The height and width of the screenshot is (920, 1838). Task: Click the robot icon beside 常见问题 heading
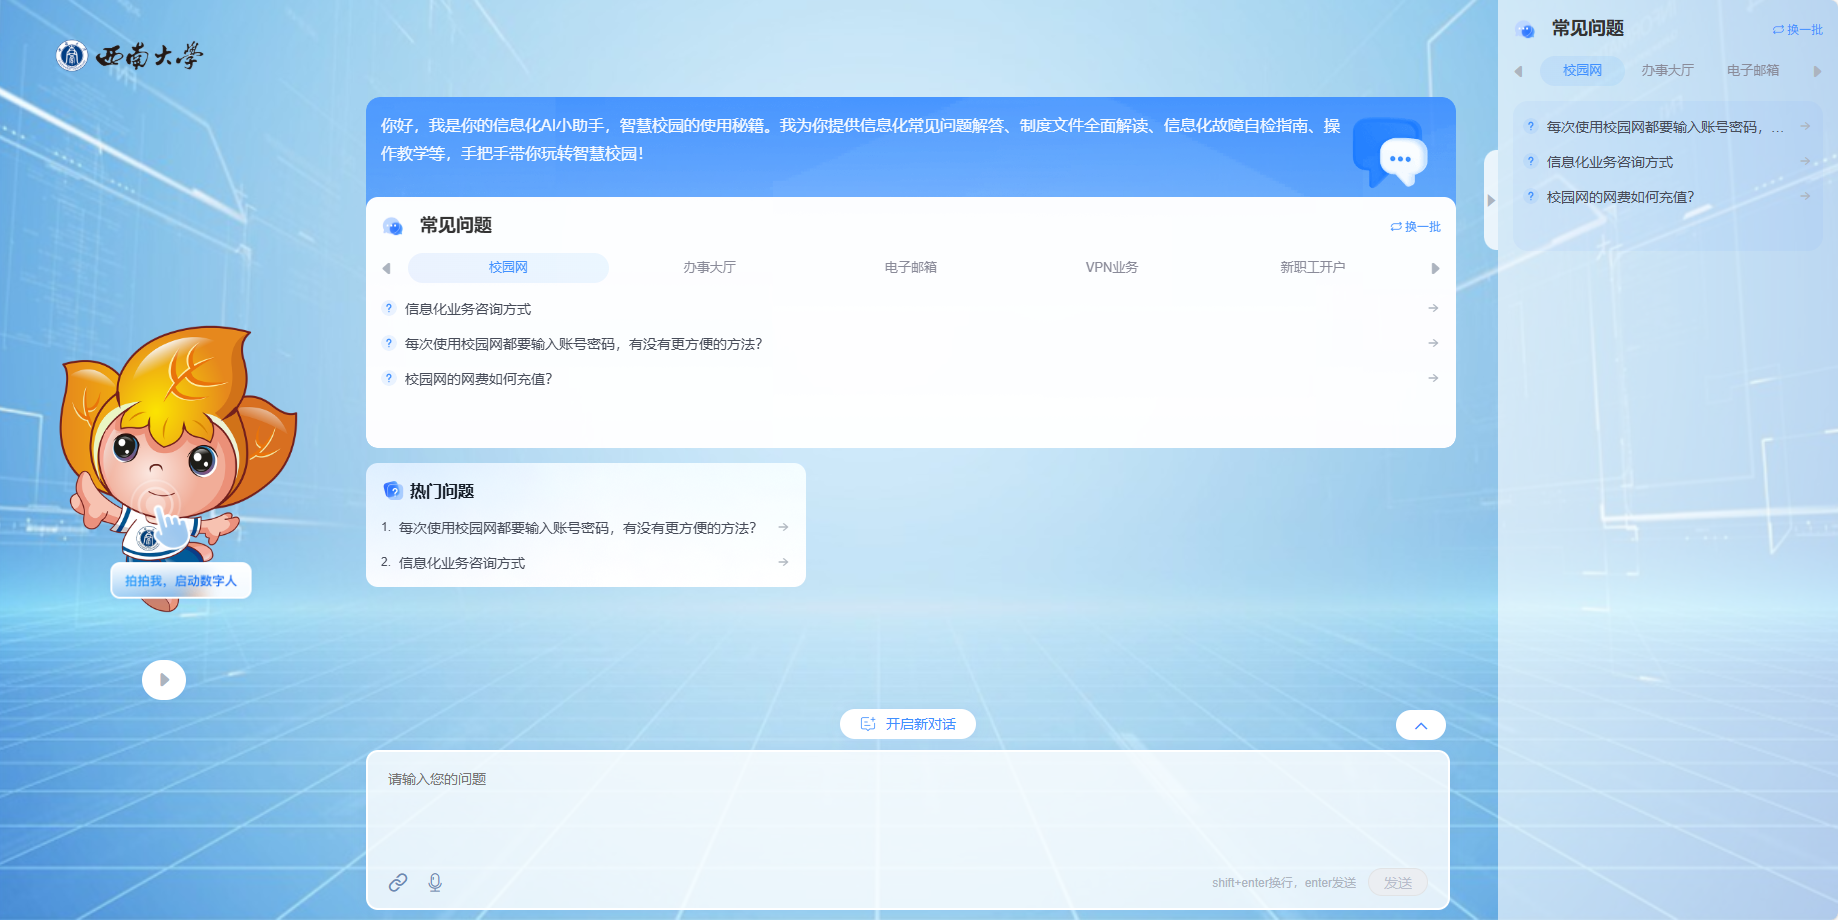click(392, 226)
